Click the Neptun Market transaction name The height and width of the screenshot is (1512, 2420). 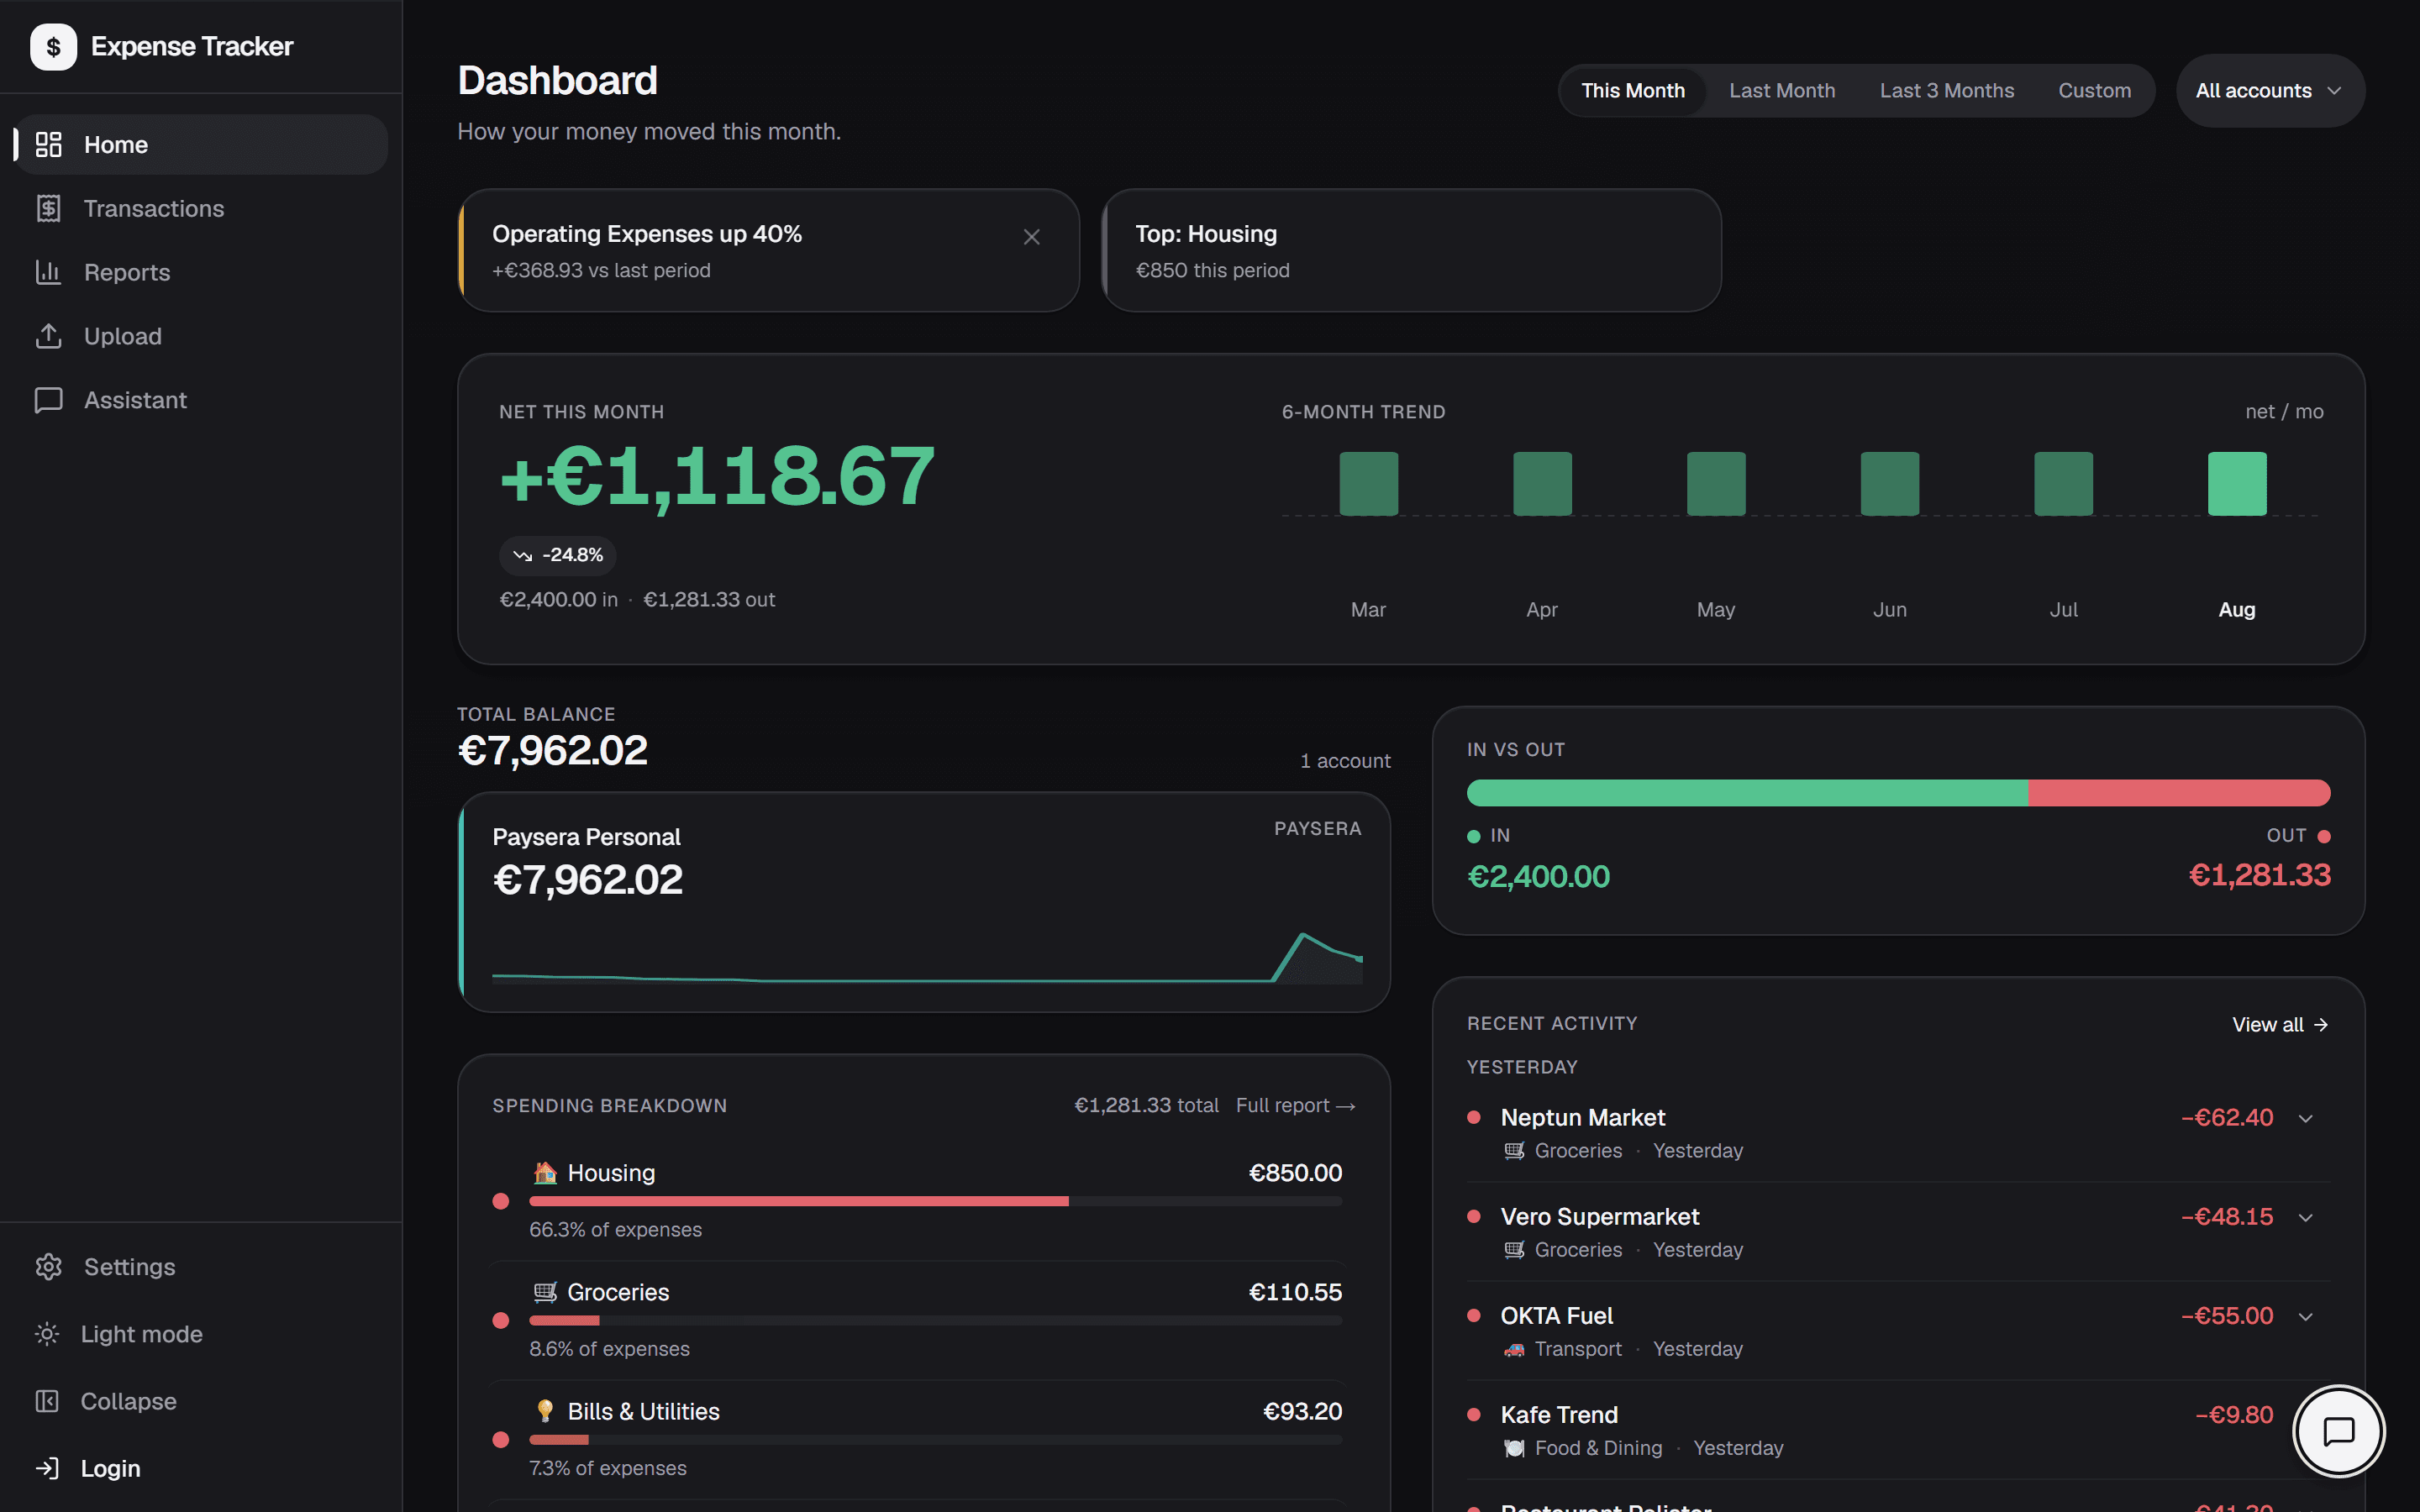pos(1582,1117)
